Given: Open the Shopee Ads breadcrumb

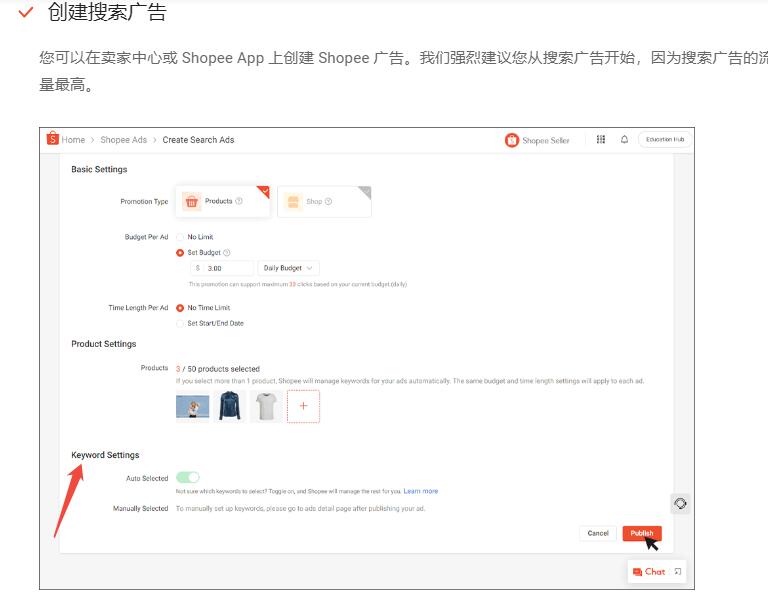Looking at the screenshot, I should (123, 140).
